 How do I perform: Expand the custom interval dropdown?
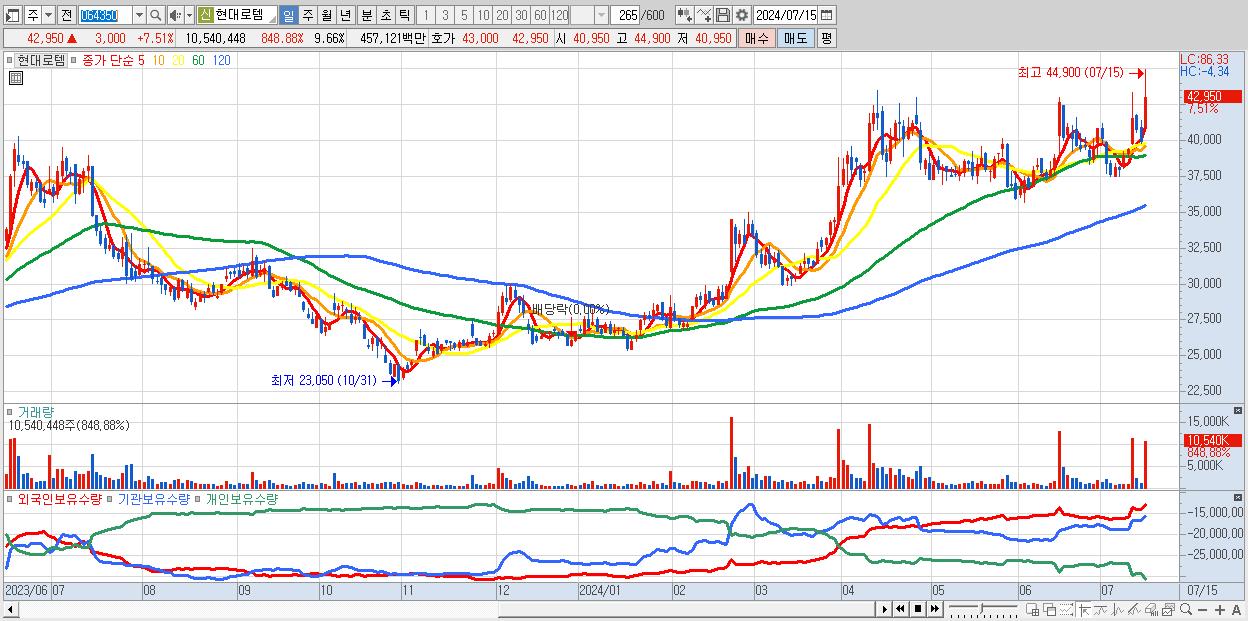600,15
